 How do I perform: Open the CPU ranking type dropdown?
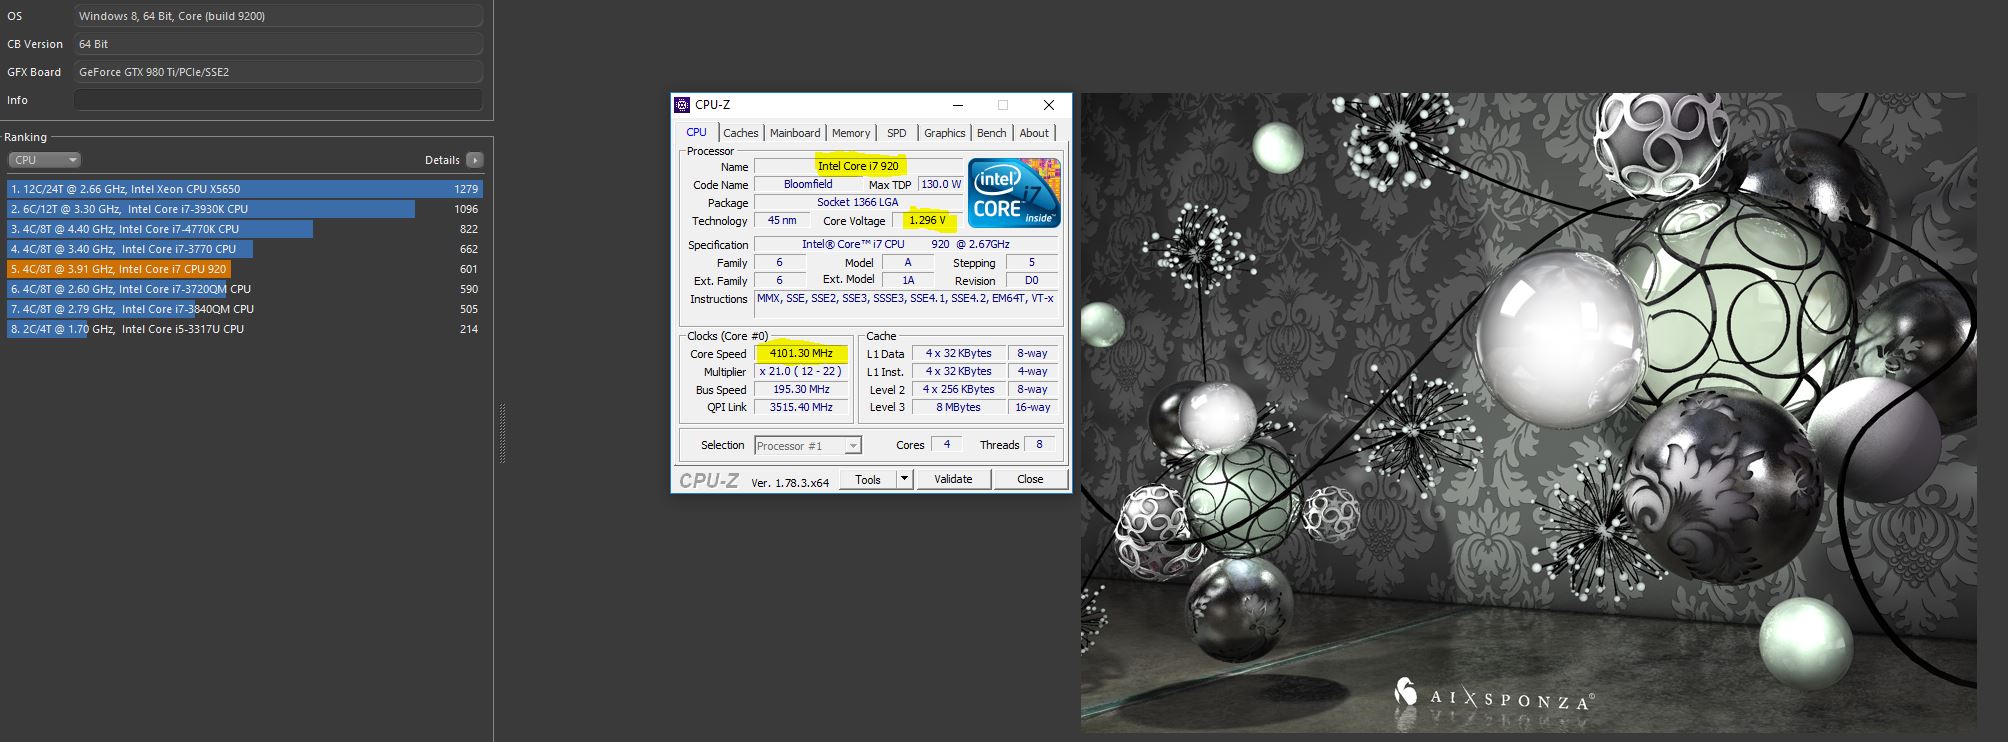[x=44, y=160]
